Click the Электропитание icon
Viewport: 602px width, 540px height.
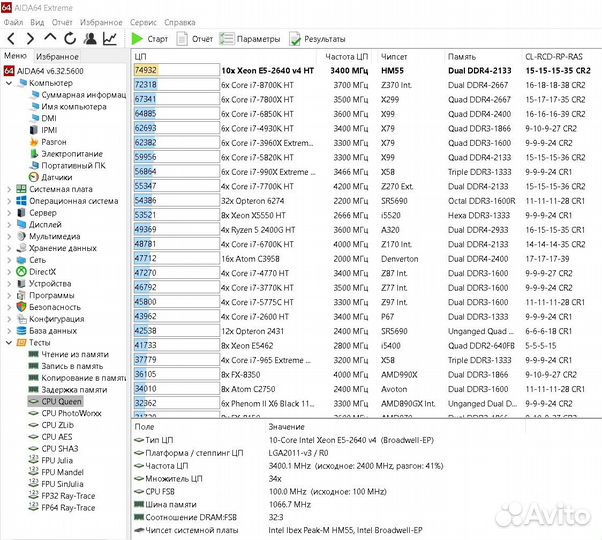point(35,154)
